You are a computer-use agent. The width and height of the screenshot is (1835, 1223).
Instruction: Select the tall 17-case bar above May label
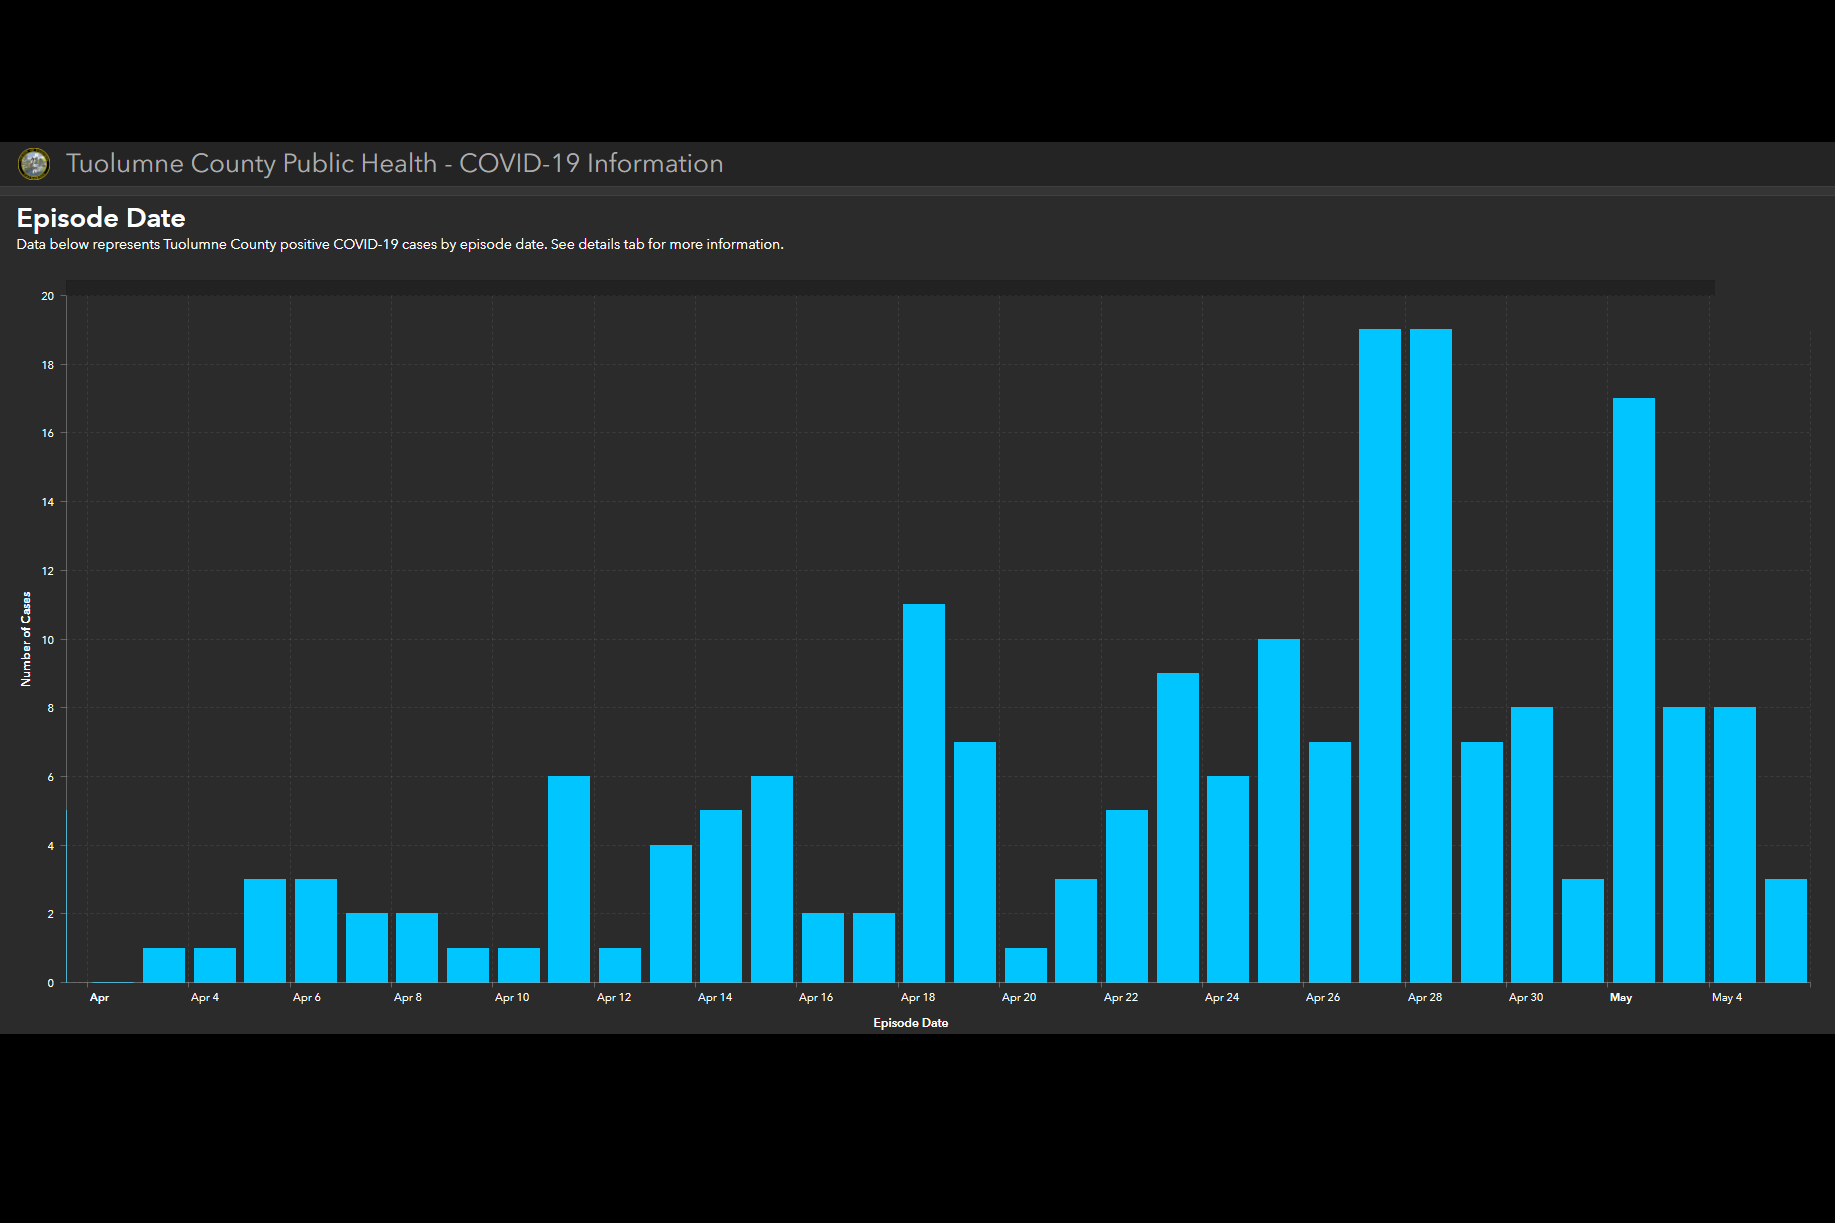tap(1634, 690)
